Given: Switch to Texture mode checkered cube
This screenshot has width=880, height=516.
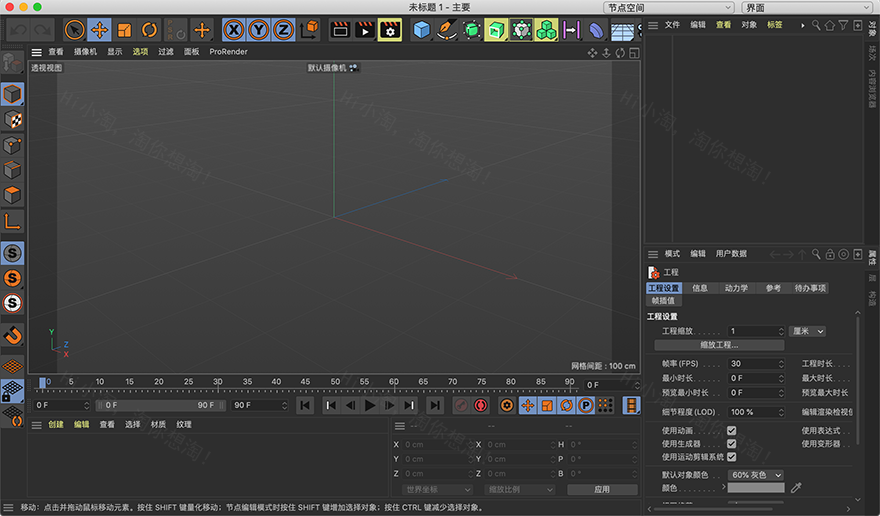Looking at the screenshot, I should click(12, 120).
